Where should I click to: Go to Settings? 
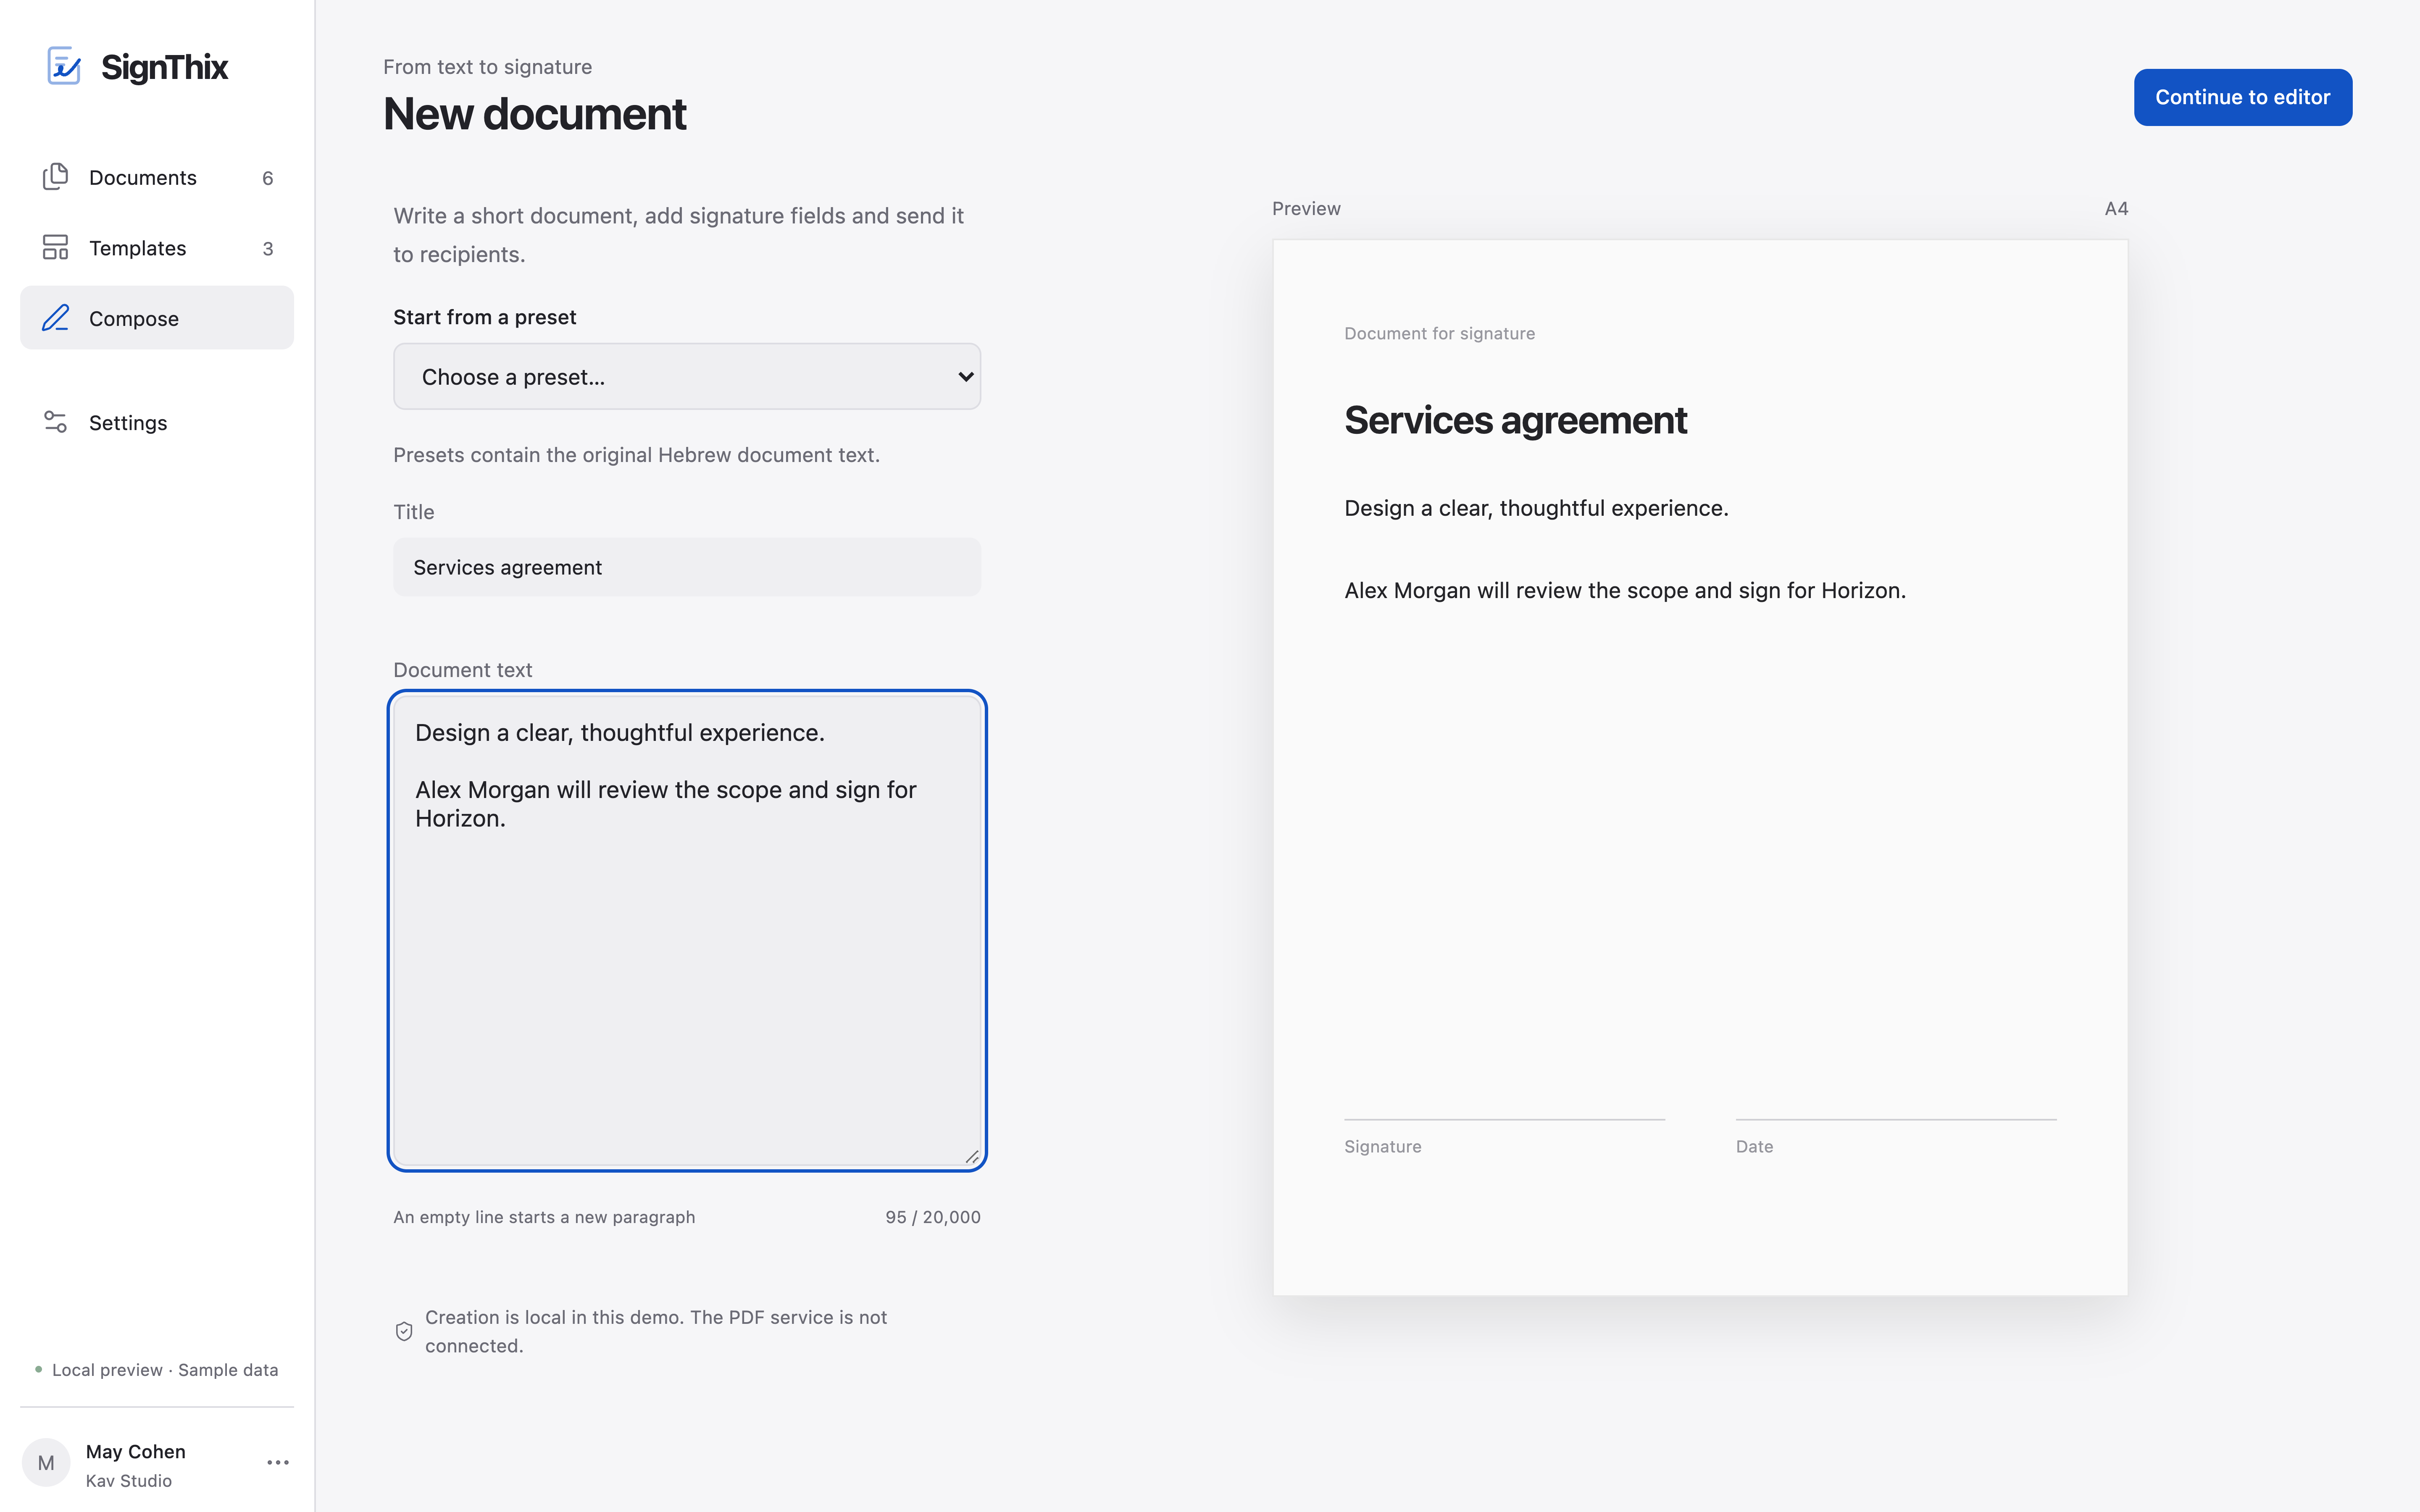tap(157, 422)
